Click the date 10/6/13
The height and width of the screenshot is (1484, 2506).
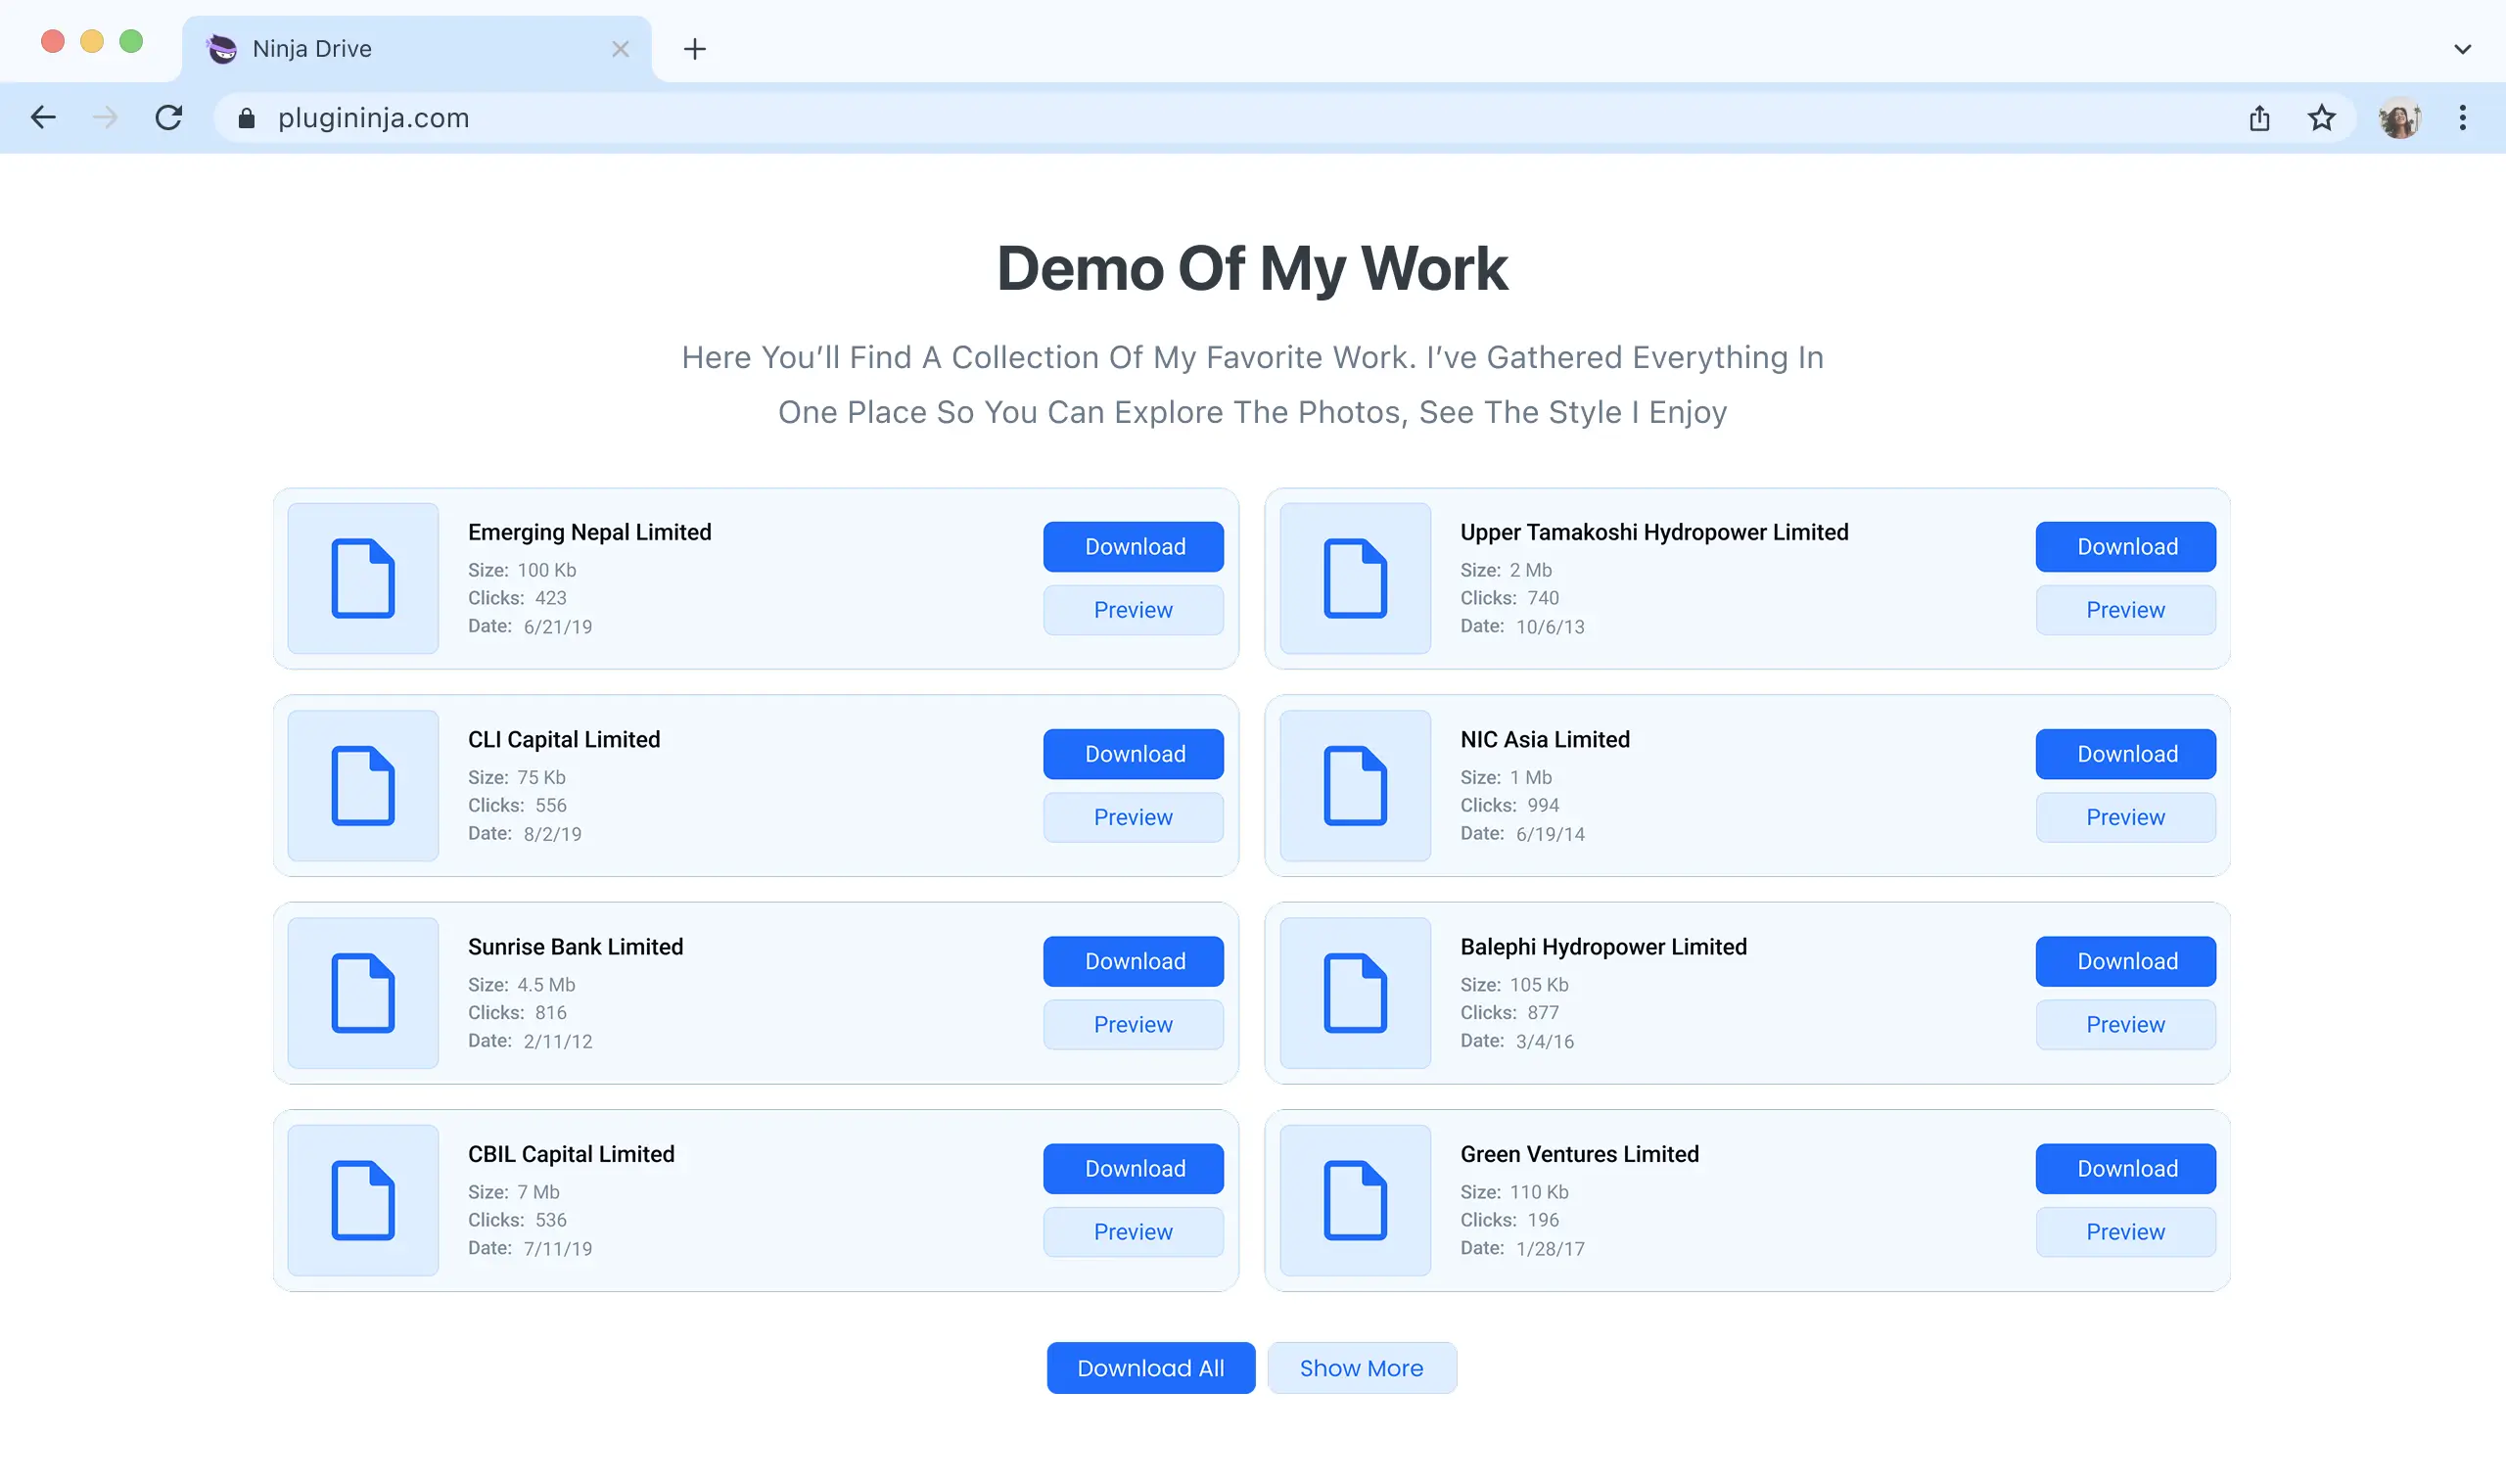1549,626
